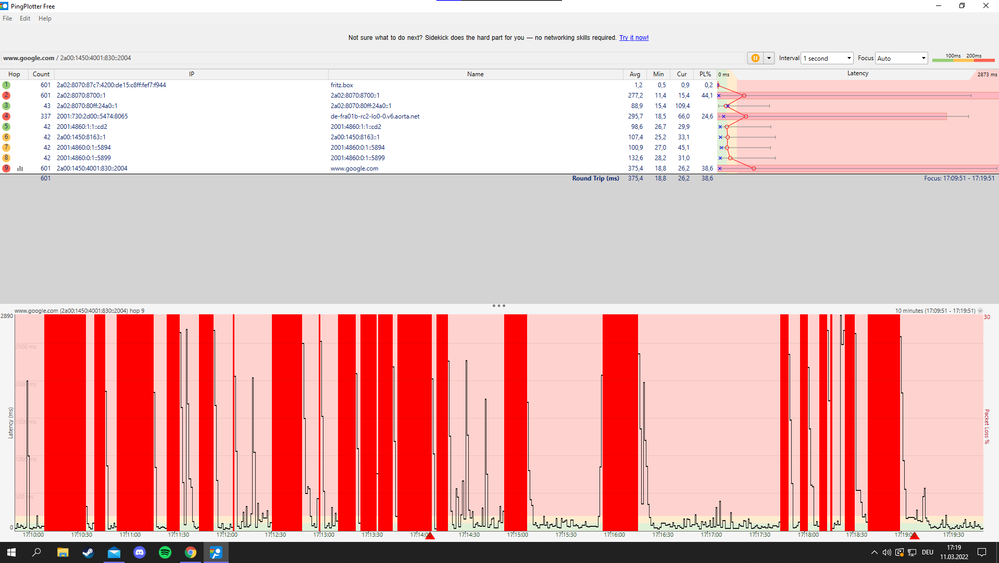Open the Edit menu
The width and height of the screenshot is (999, 563).
coord(25,18)
